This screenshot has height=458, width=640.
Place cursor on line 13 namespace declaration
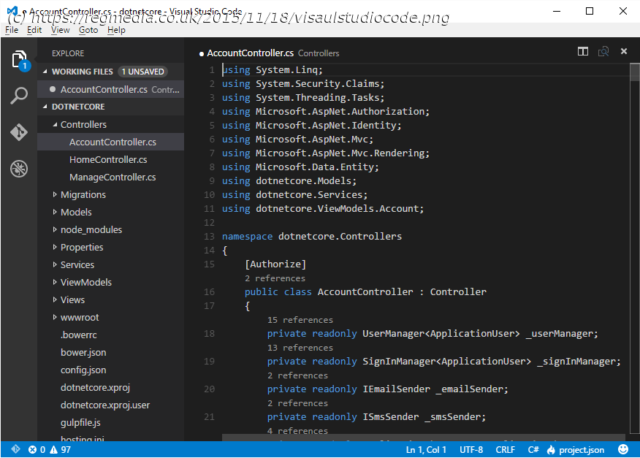tap(312, 236)
